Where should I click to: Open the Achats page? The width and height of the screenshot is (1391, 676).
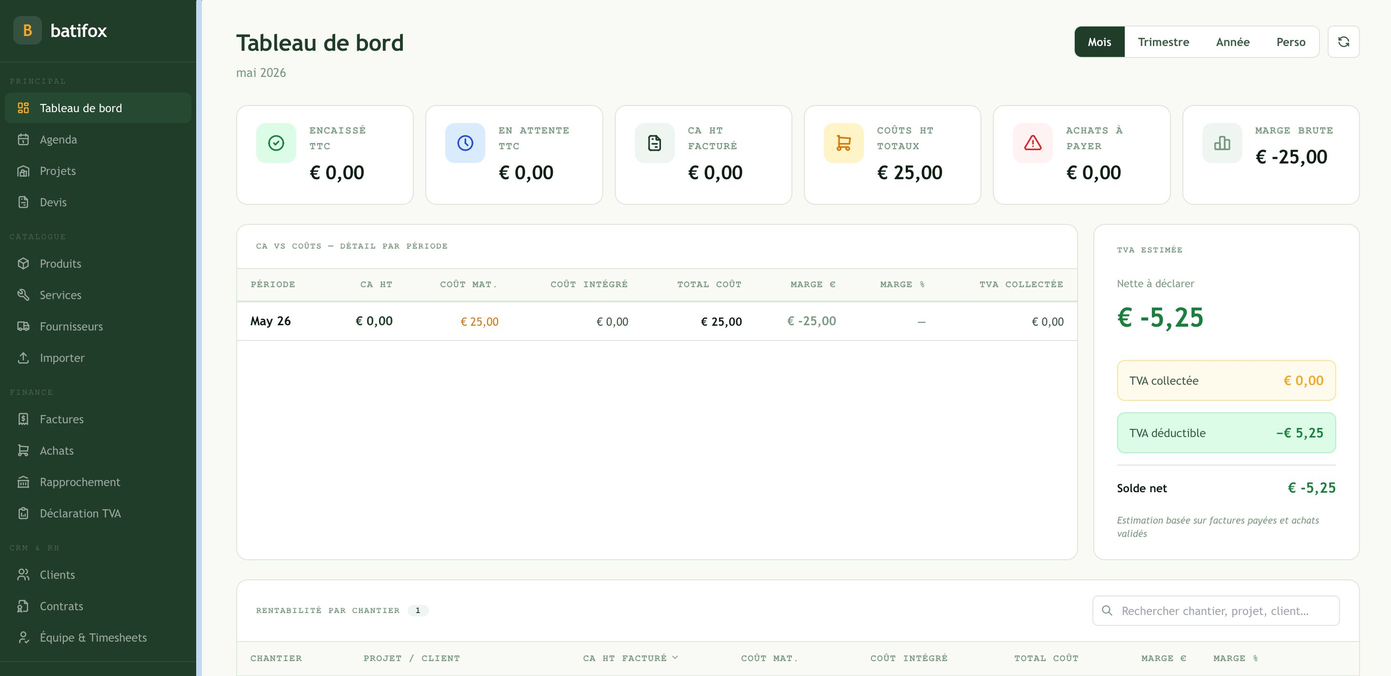point(98,451)
